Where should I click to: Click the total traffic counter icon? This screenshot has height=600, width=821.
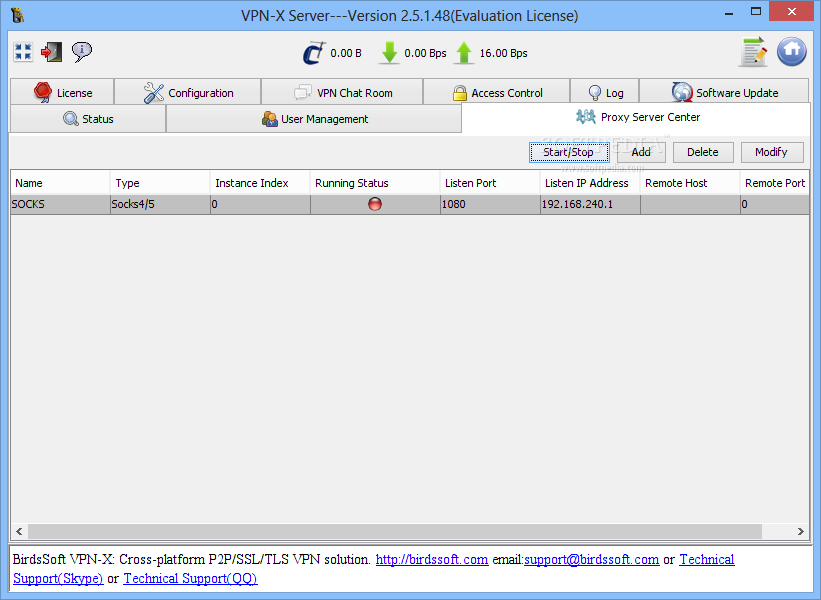314,53
